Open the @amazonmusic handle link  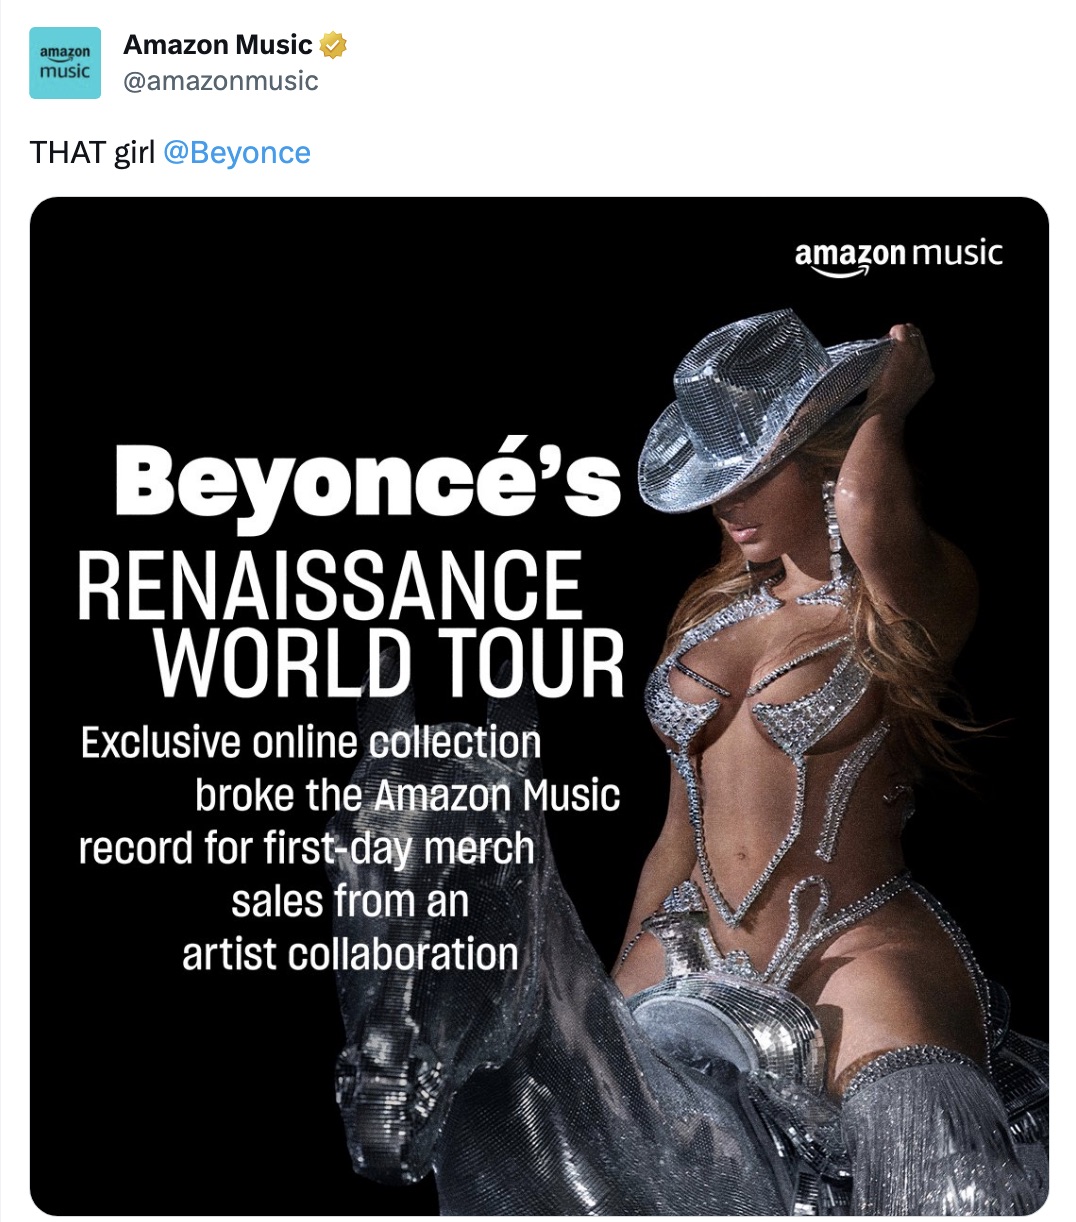220,81
